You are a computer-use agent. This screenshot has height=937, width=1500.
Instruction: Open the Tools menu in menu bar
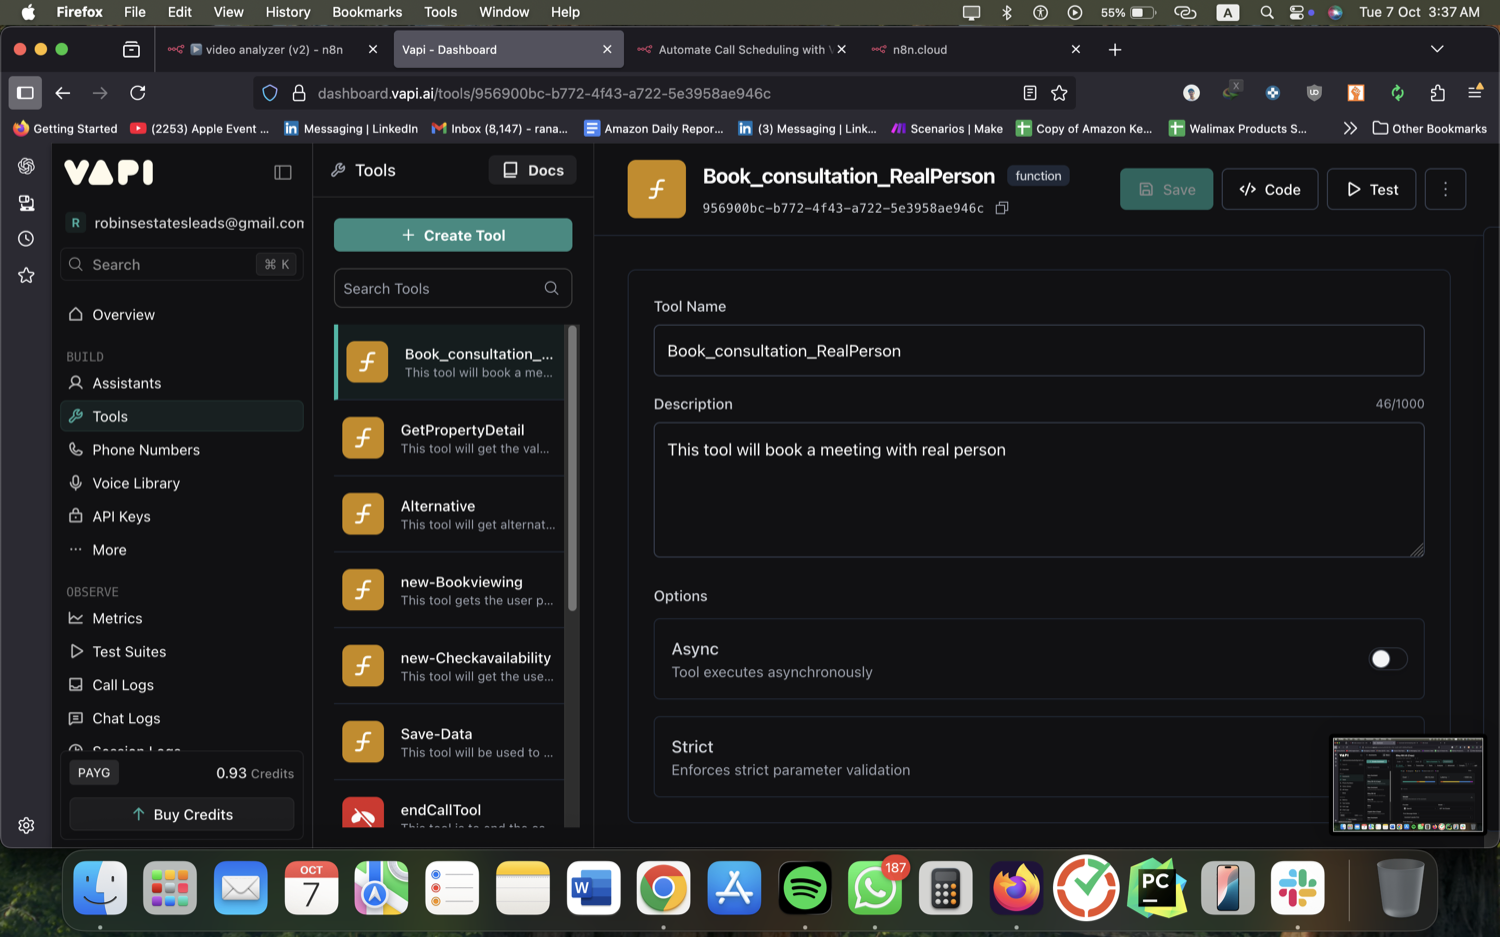[440, 12]
